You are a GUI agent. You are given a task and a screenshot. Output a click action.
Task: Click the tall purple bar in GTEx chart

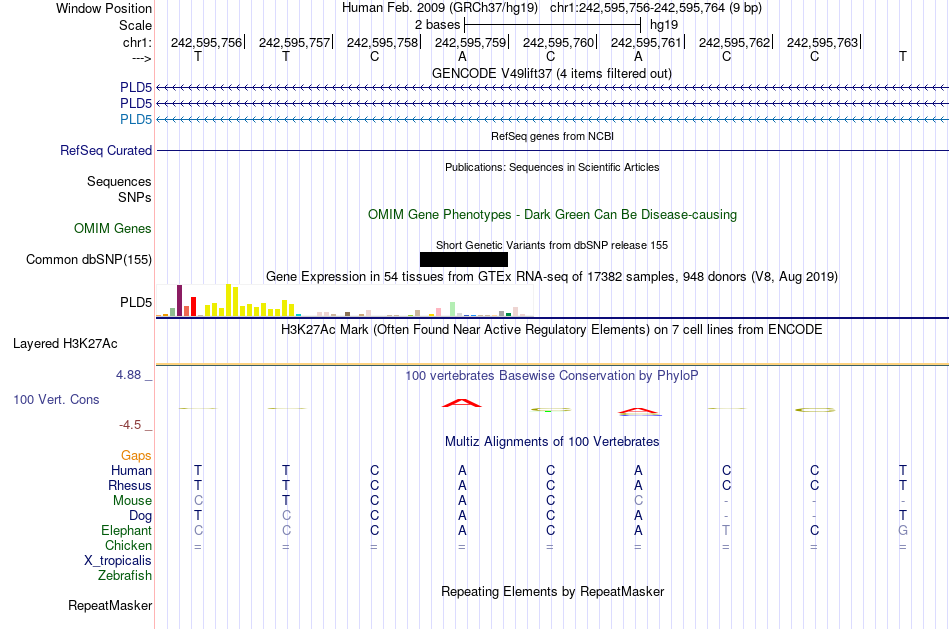179,301
